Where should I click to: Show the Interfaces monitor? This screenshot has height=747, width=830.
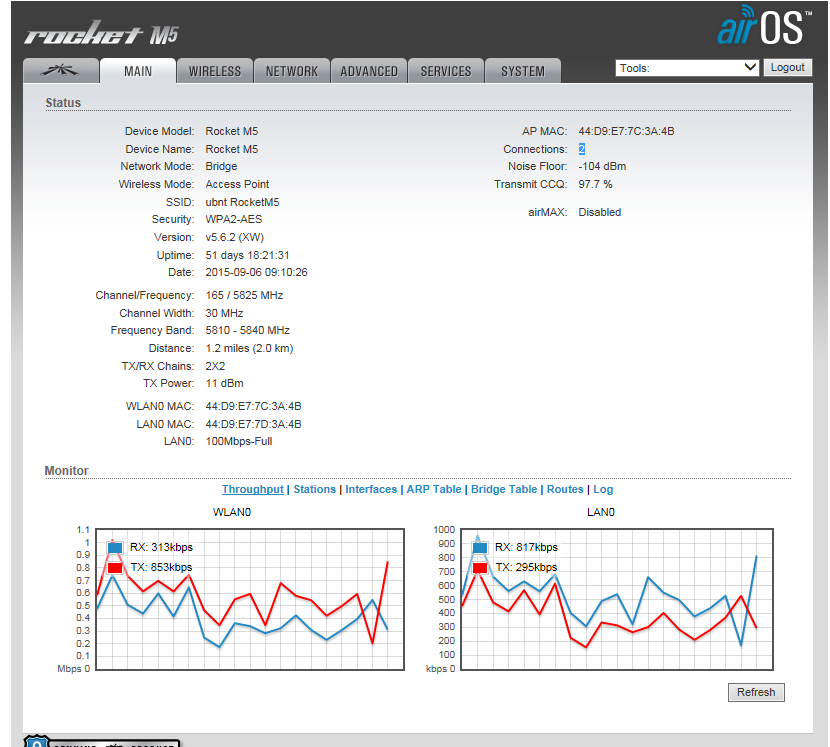click(x=371, y=489)
